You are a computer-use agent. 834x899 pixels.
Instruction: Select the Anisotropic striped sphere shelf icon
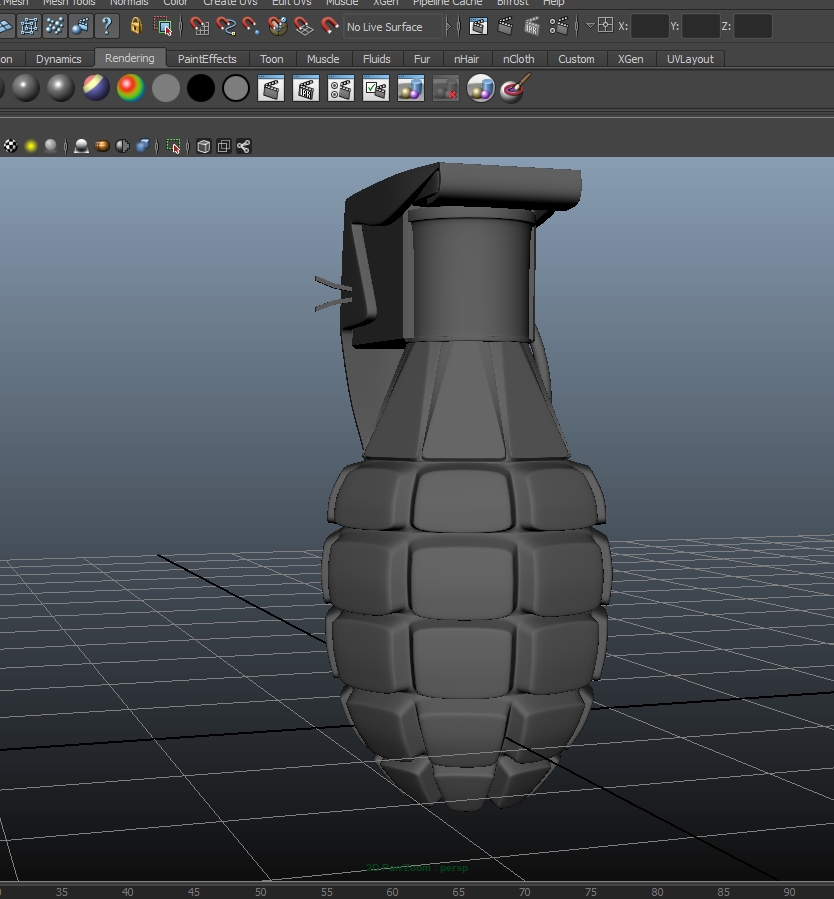coord(96,89)
